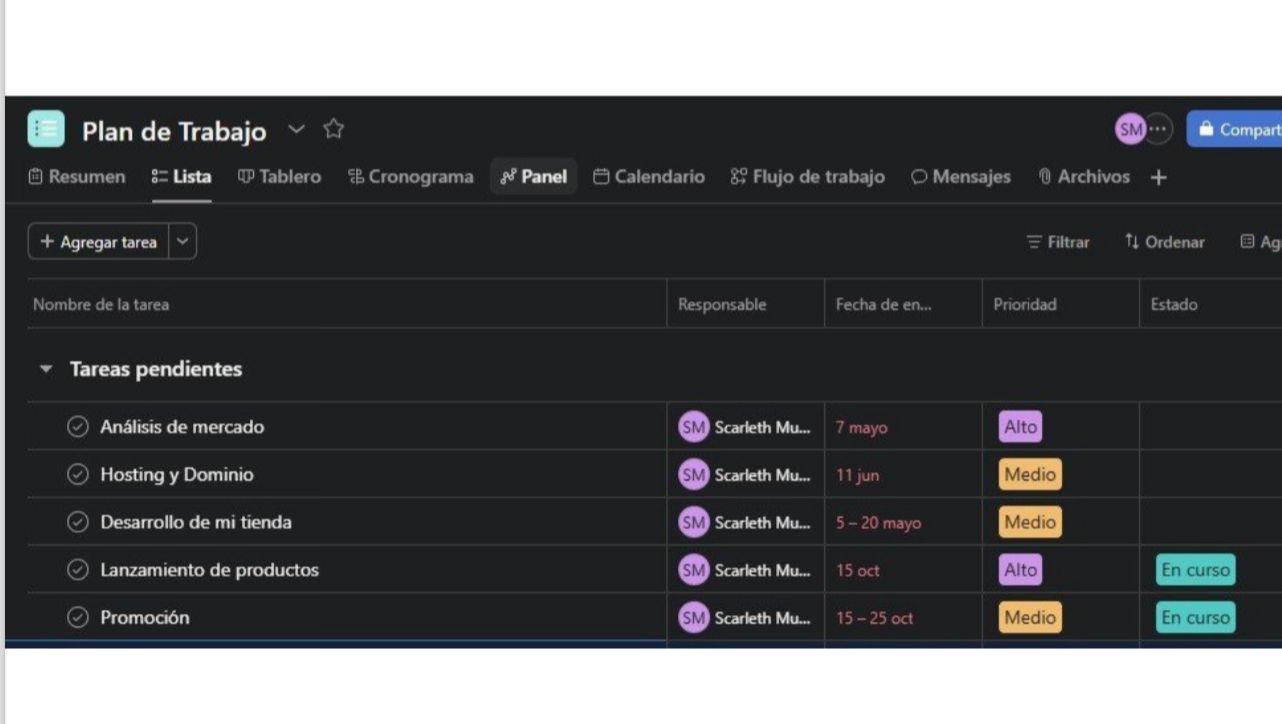Collapse the Tareas pendientes section
Screen dimensions: 1282x724
tap(45, 369)
